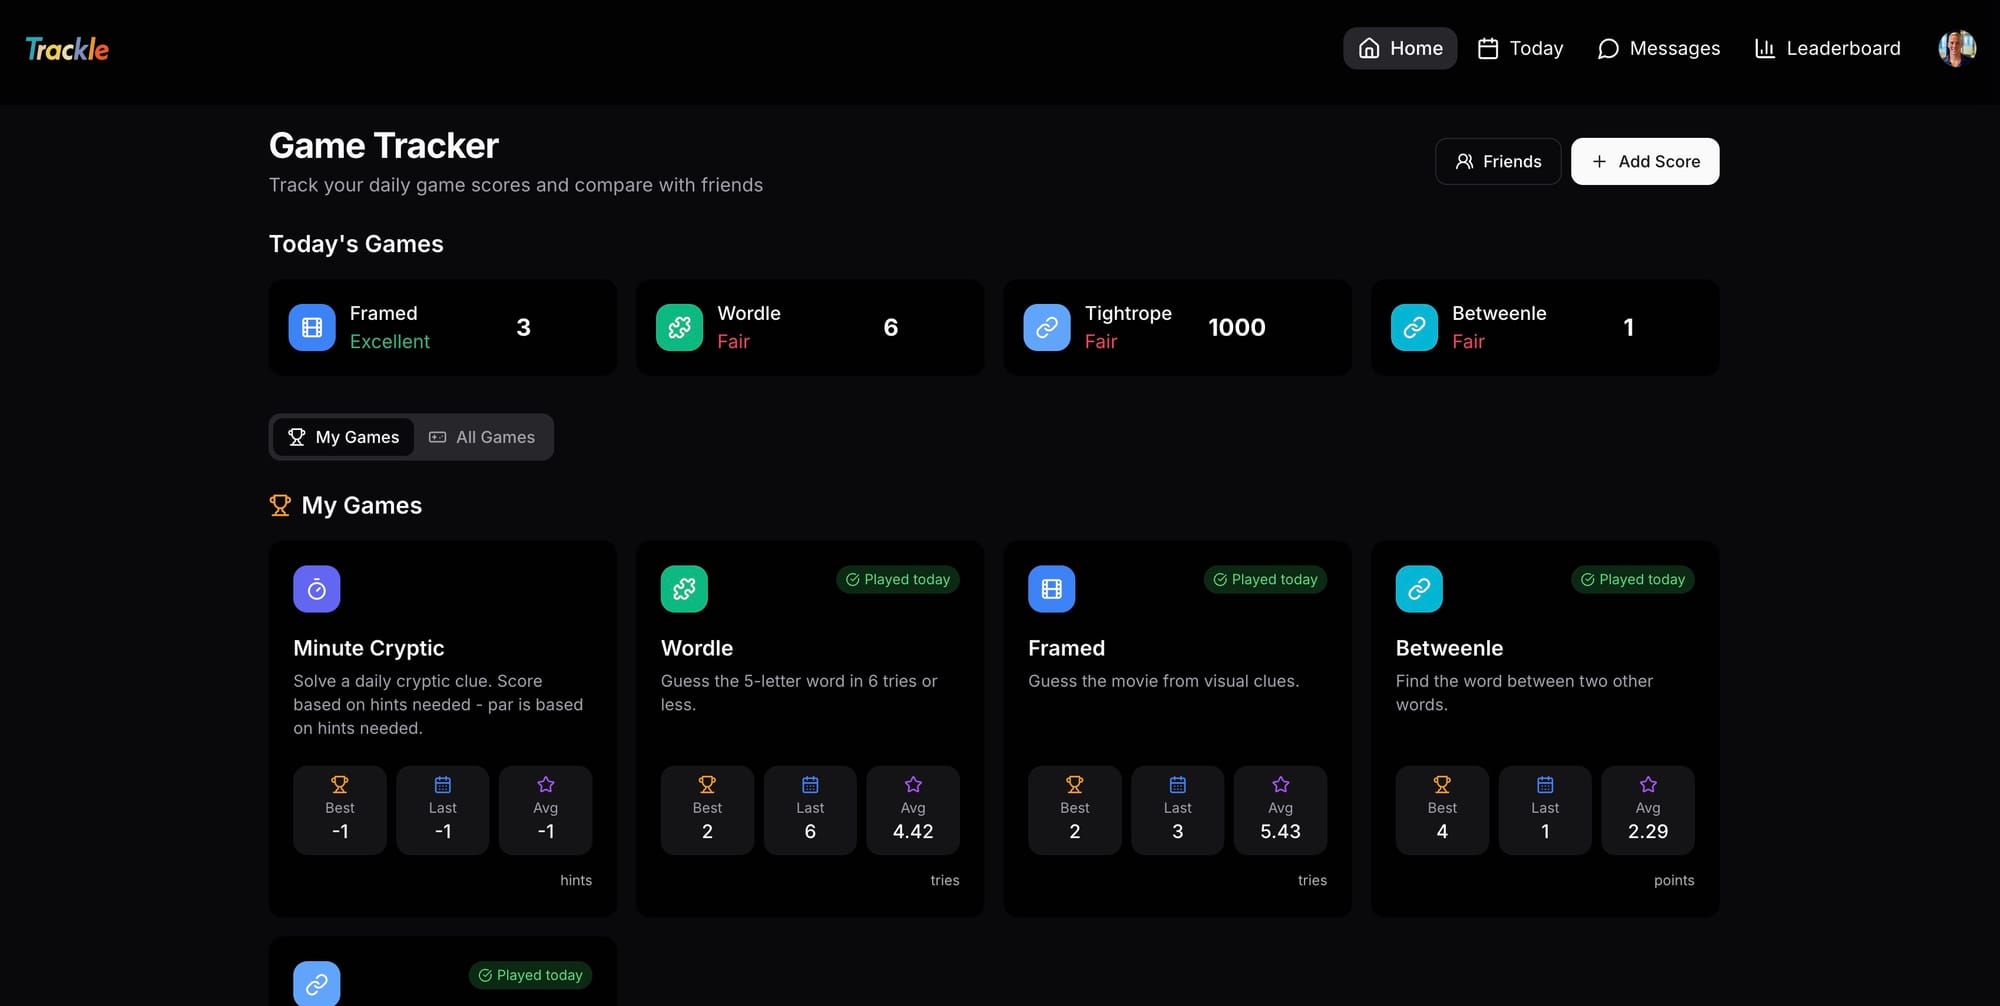Click the Wordle puzzle icon in My Games

tap(684, 589)
